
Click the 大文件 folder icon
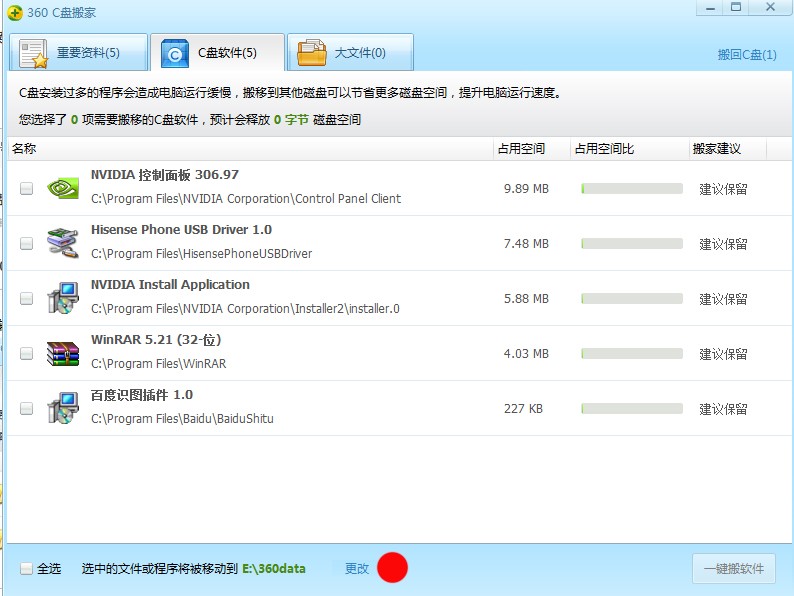pos(311,53)
